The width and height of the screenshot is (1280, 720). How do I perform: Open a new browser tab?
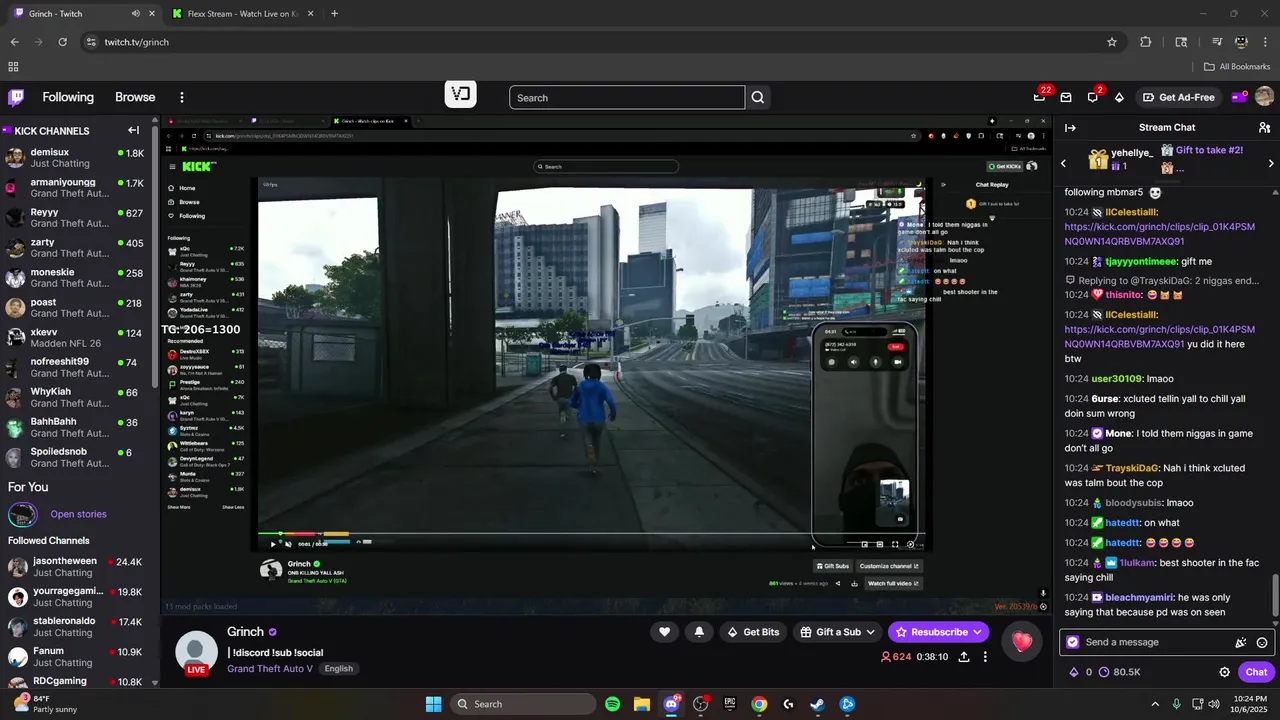(x=334, y=13)
